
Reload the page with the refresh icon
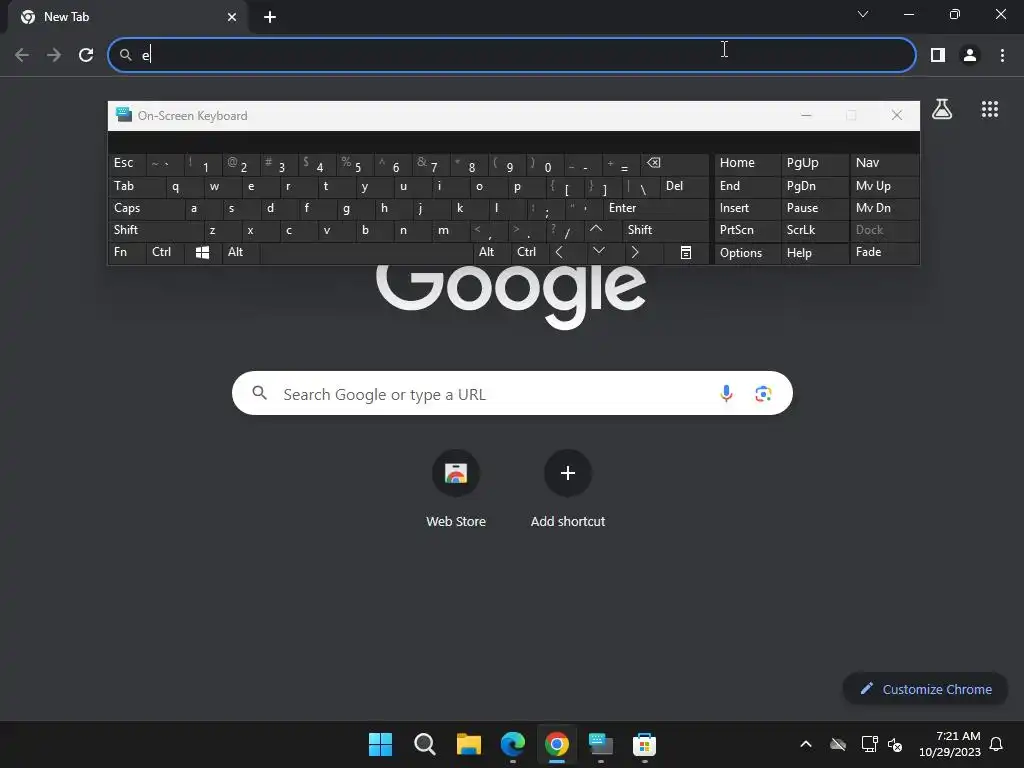tap(86, 55)
